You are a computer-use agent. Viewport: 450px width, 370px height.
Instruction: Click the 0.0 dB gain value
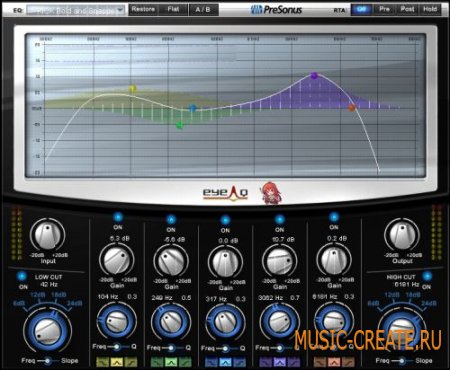coord(228,241)
